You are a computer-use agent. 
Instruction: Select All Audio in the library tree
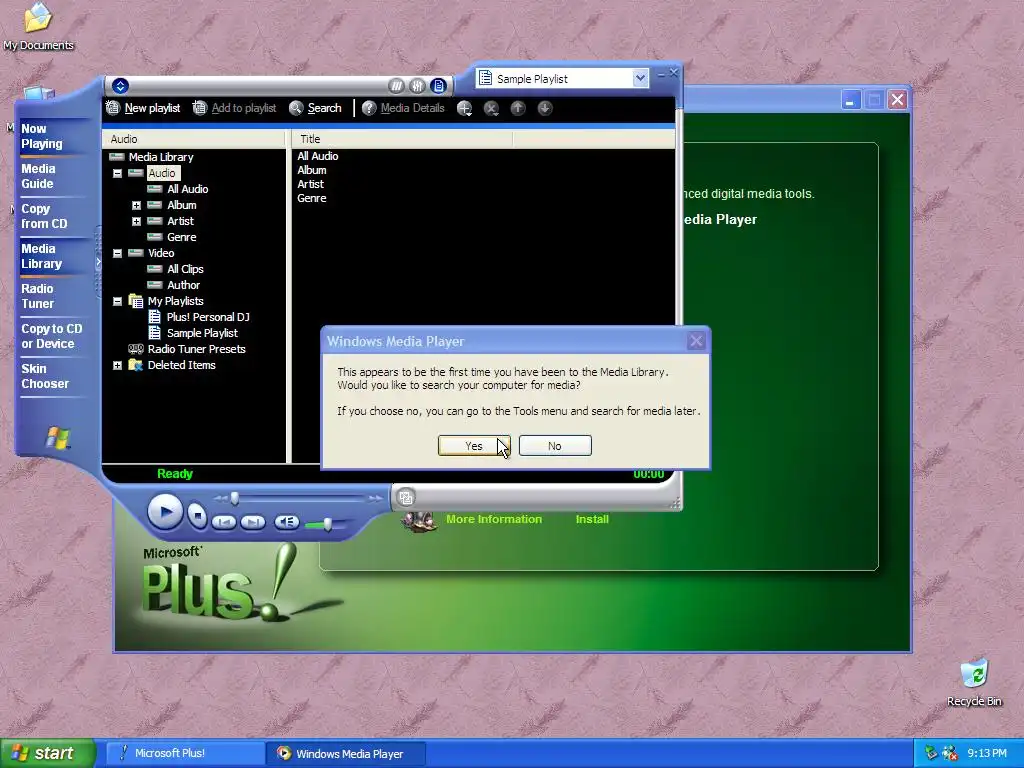pyautogui.click(x=187, y=189)
